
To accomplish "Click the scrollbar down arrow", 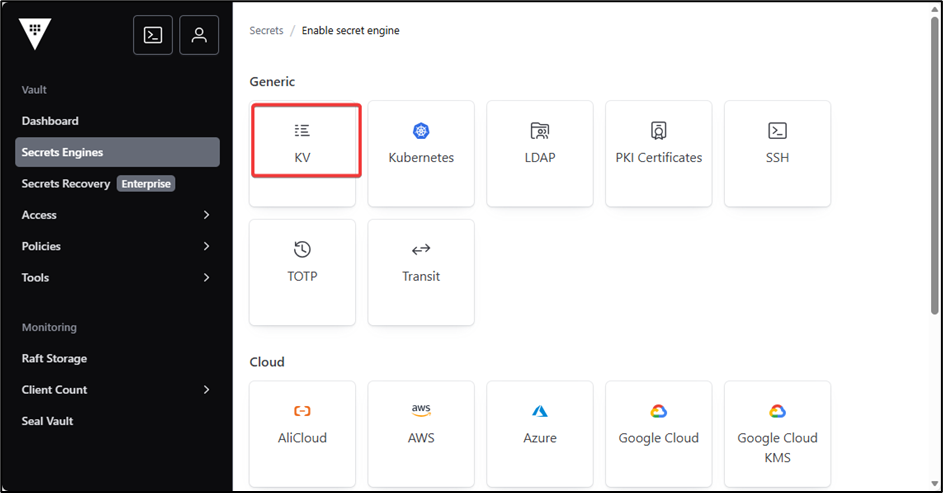I will tap(935, 483).
